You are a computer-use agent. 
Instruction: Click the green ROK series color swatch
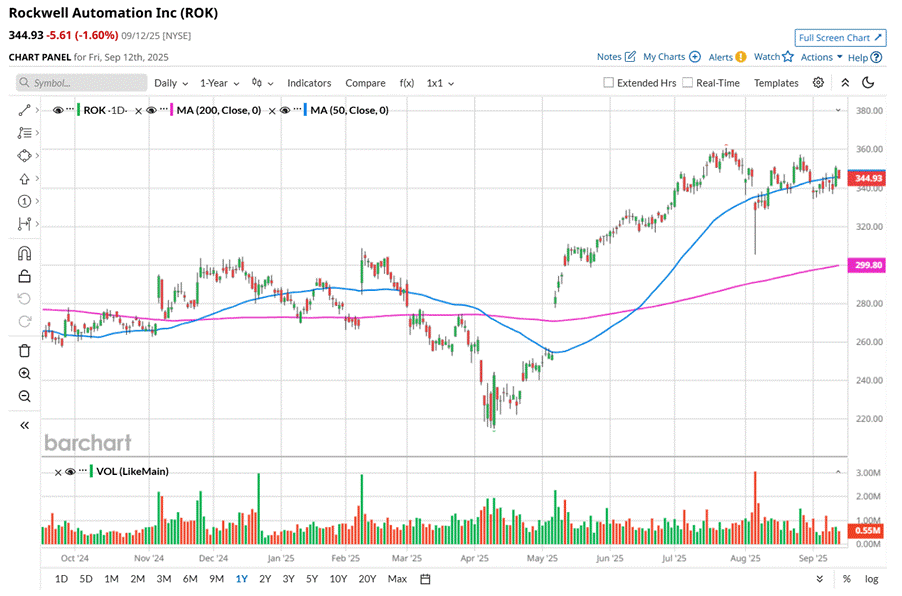tap(78, 110)
